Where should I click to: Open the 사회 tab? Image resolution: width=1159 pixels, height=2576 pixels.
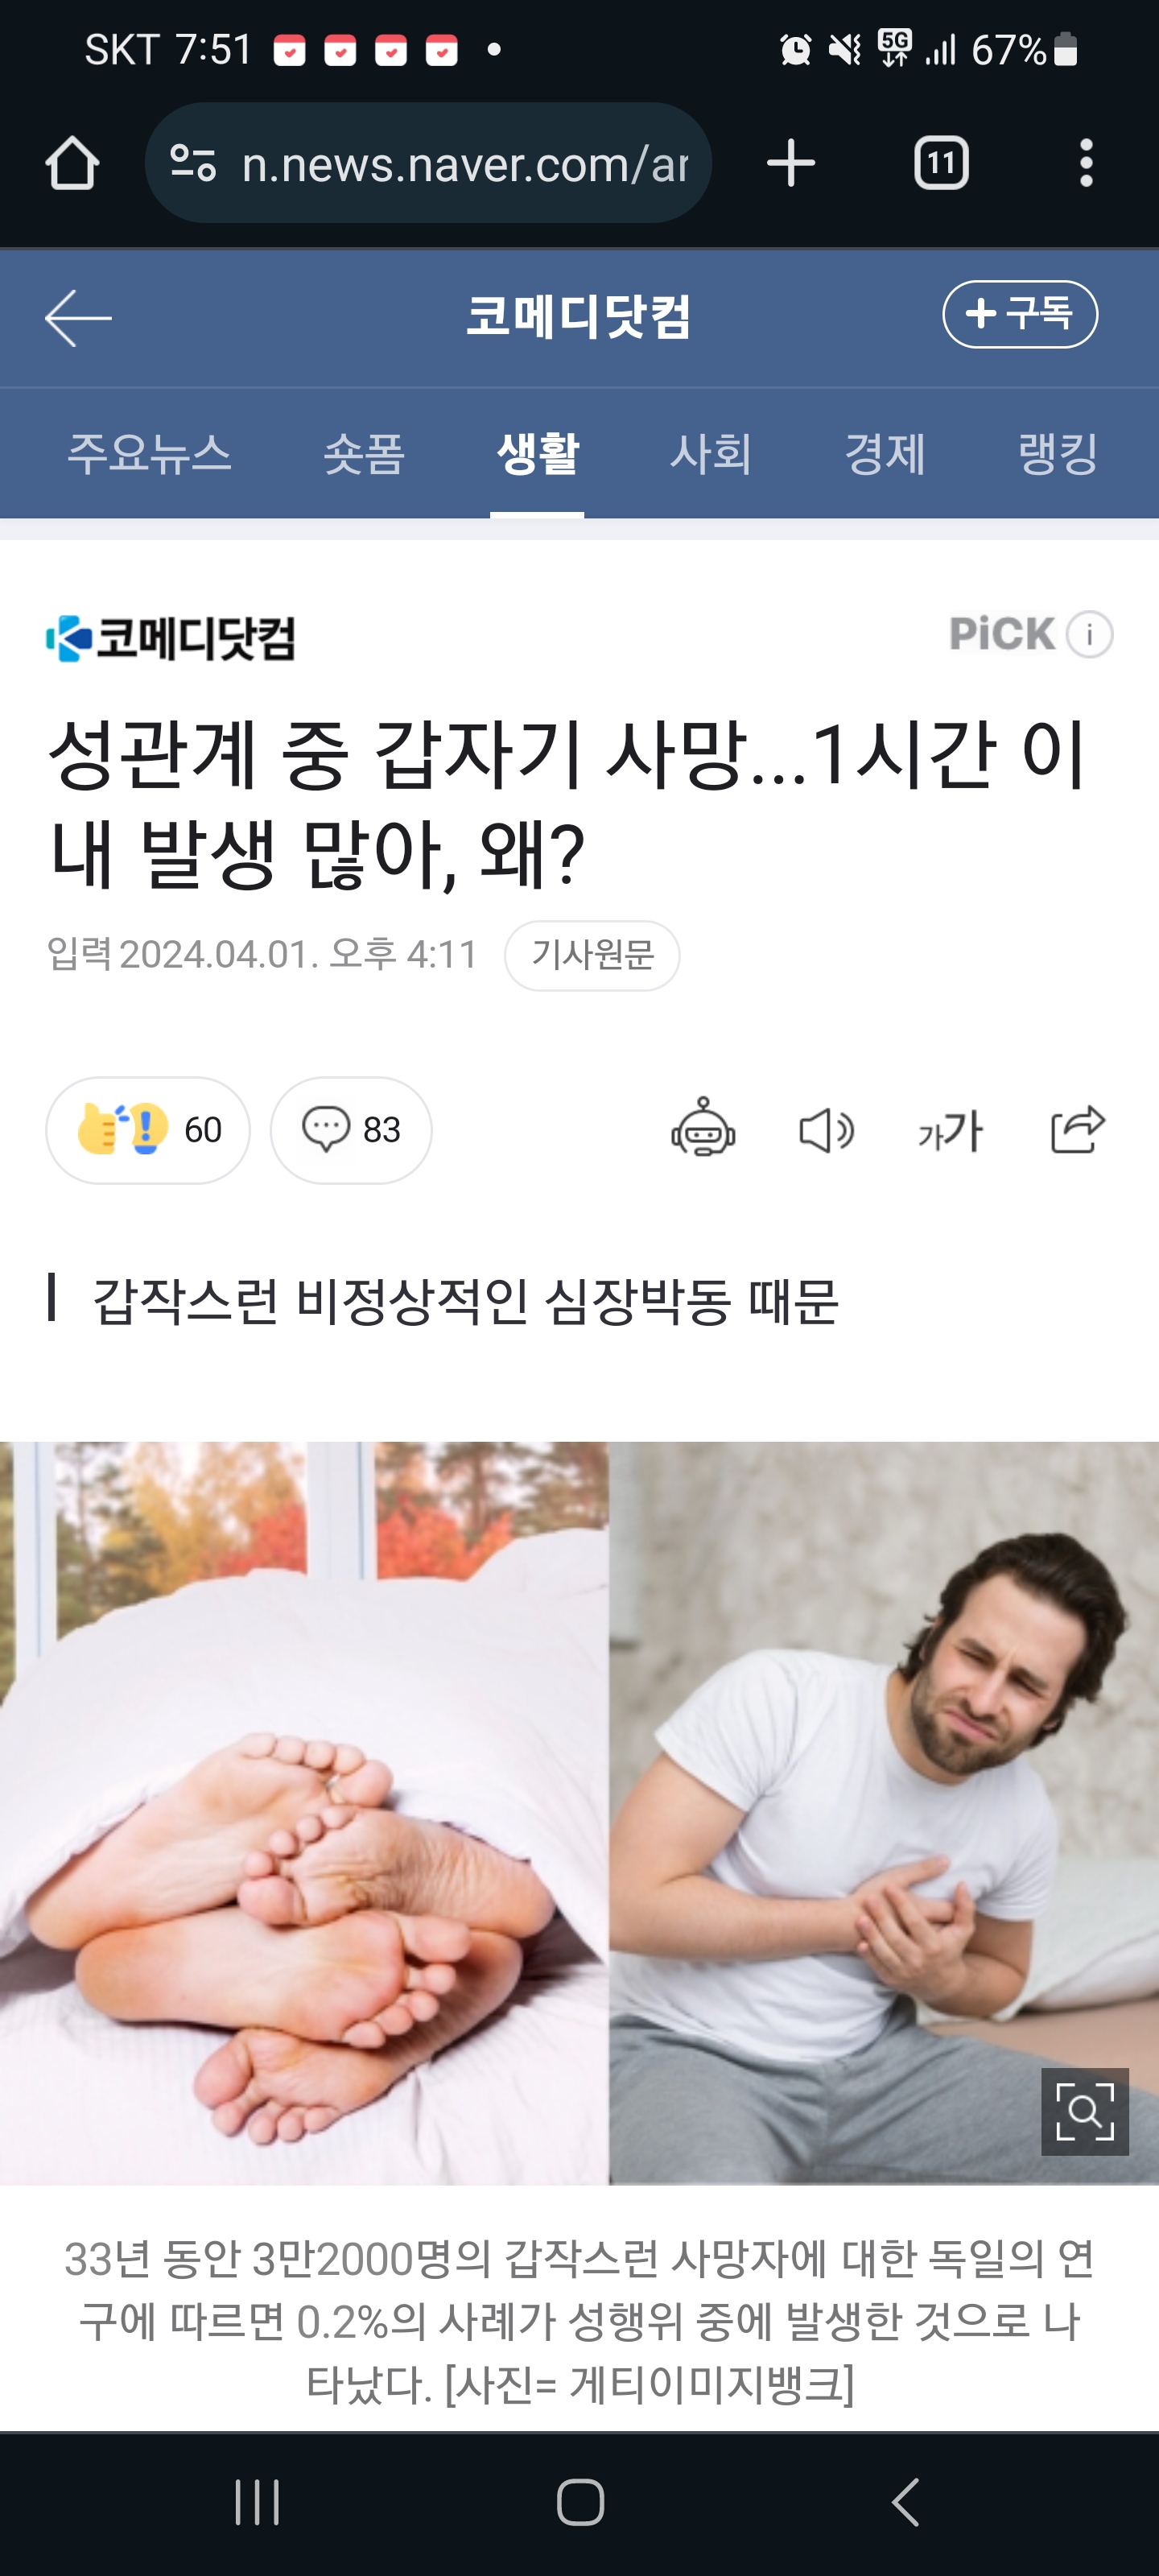tap(711, 453)
